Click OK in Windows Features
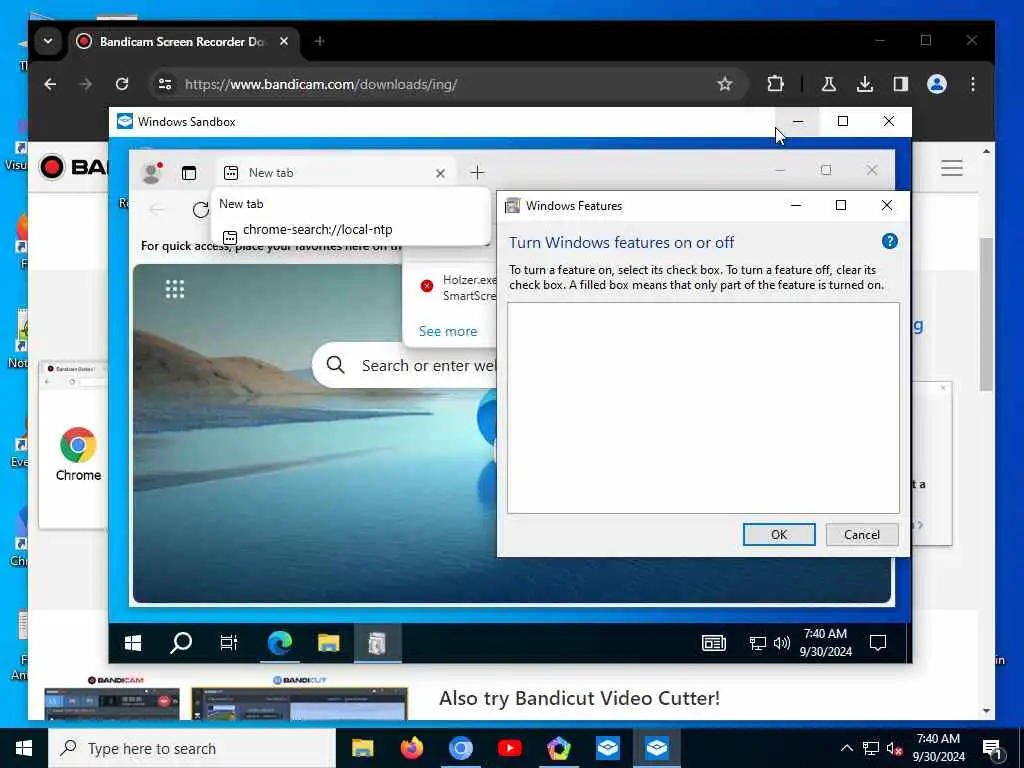 point(778,534)
